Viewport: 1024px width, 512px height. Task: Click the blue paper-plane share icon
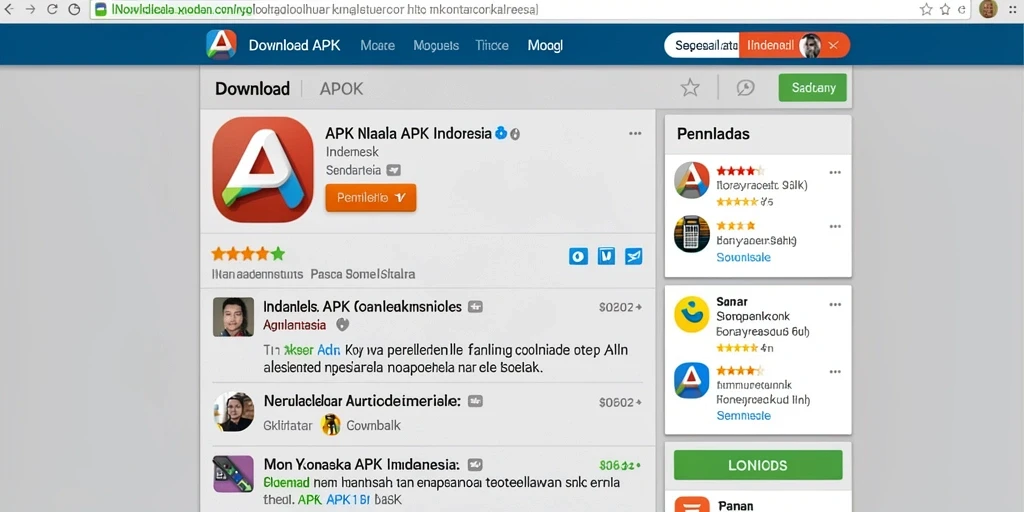[633, 256]
